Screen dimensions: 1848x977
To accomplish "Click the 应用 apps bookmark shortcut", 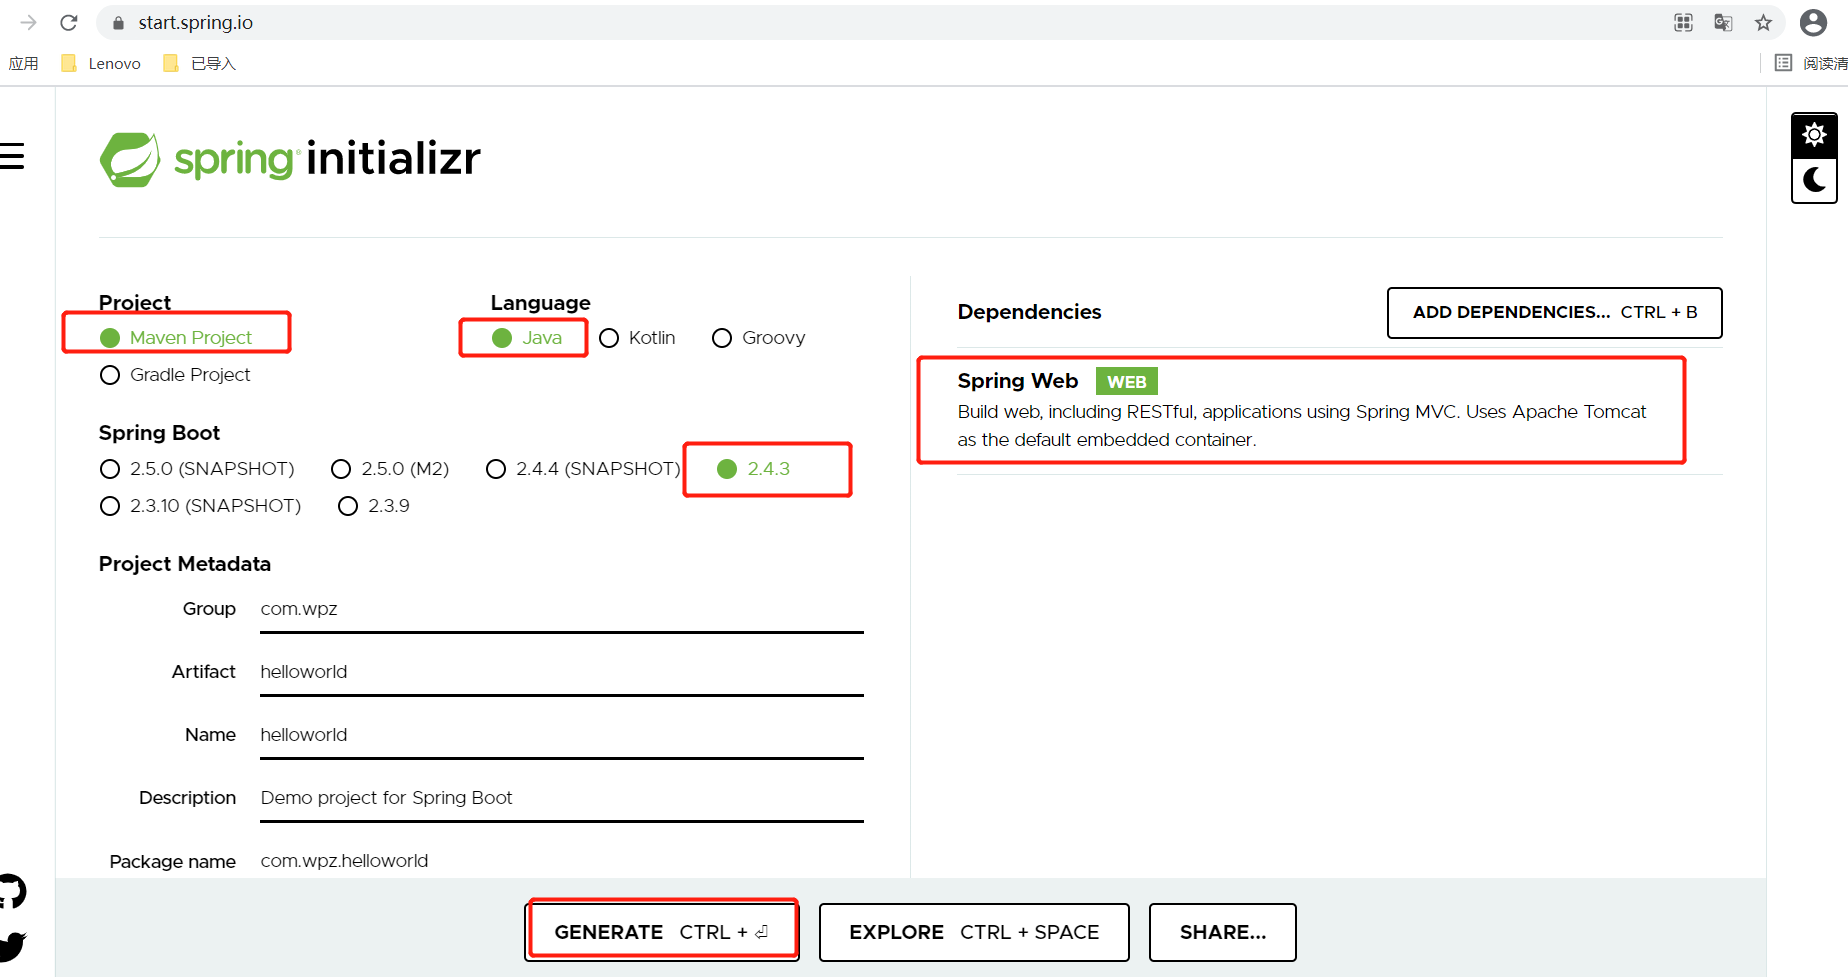I will (23, 63).
